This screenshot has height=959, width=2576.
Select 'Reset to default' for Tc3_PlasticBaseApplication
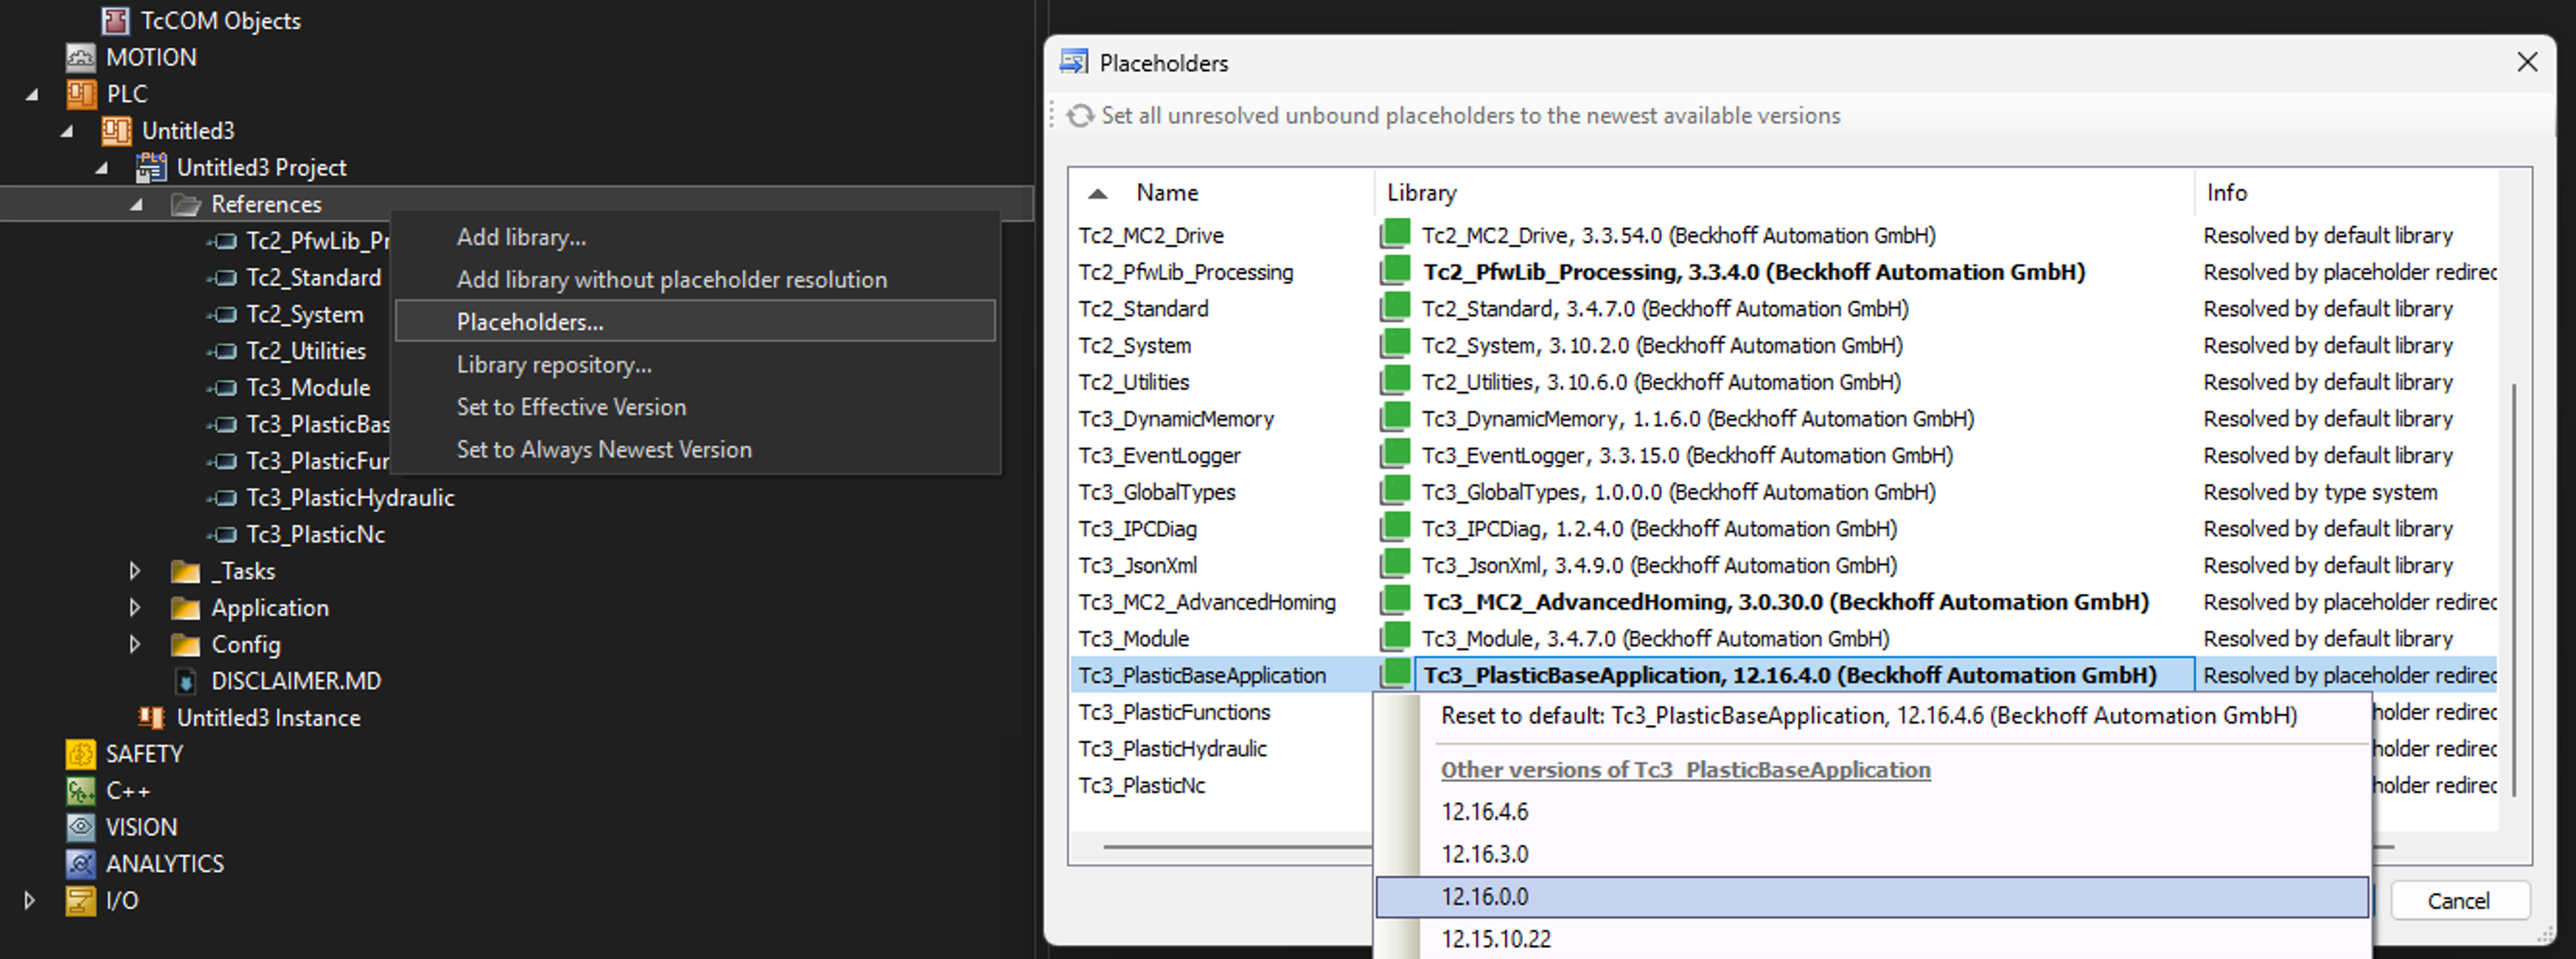tap(1871, 716)
